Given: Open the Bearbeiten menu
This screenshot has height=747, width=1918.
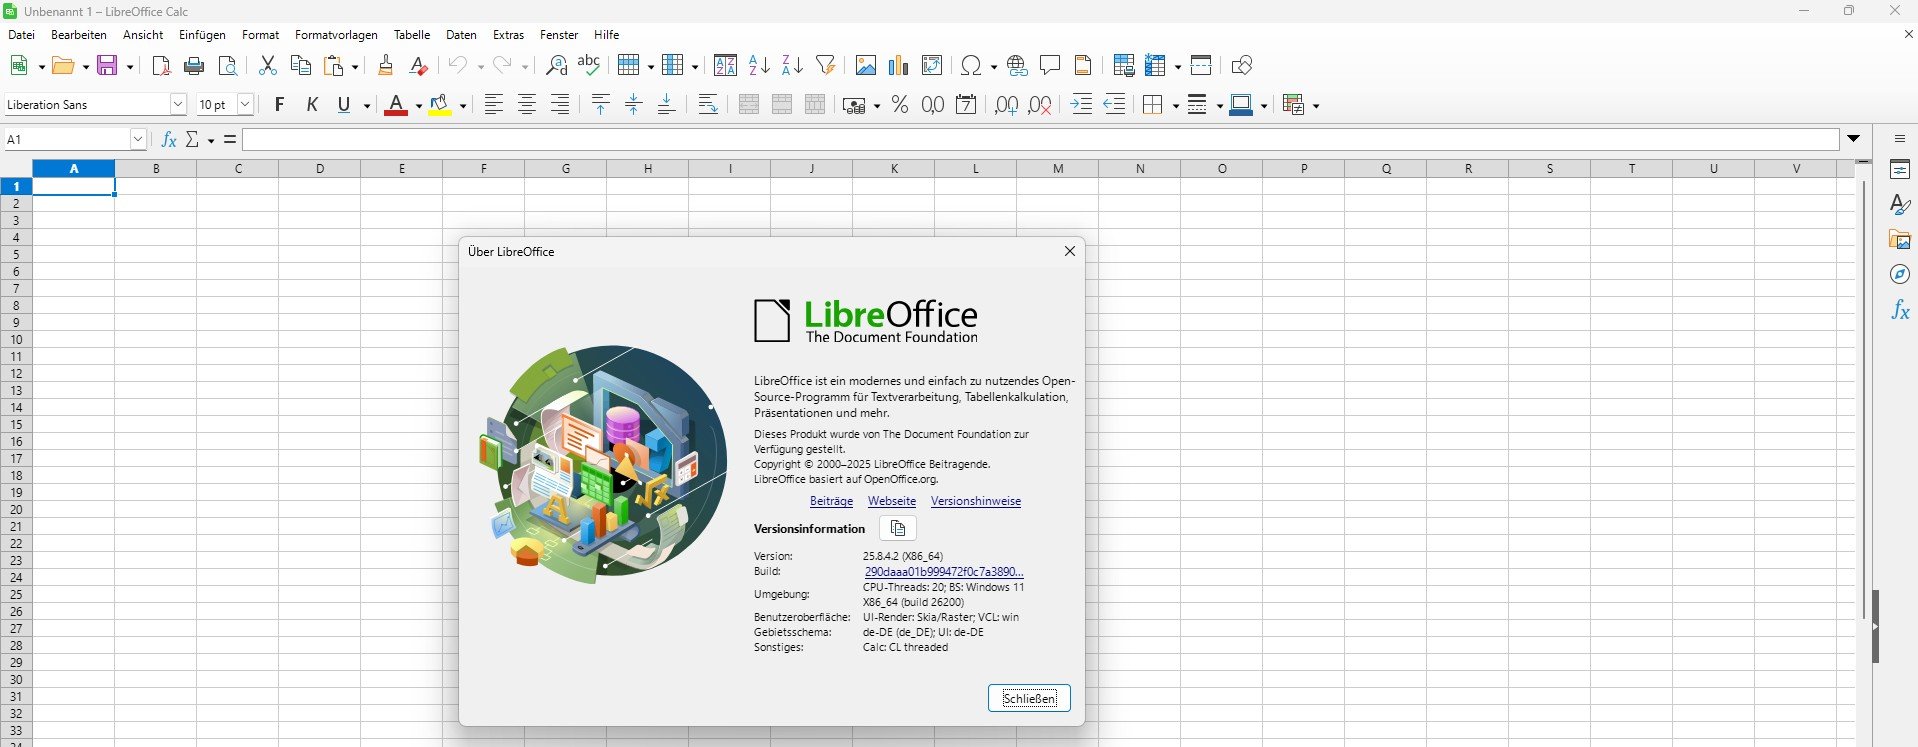Looking at the screenshot, I should pos(79,35).
